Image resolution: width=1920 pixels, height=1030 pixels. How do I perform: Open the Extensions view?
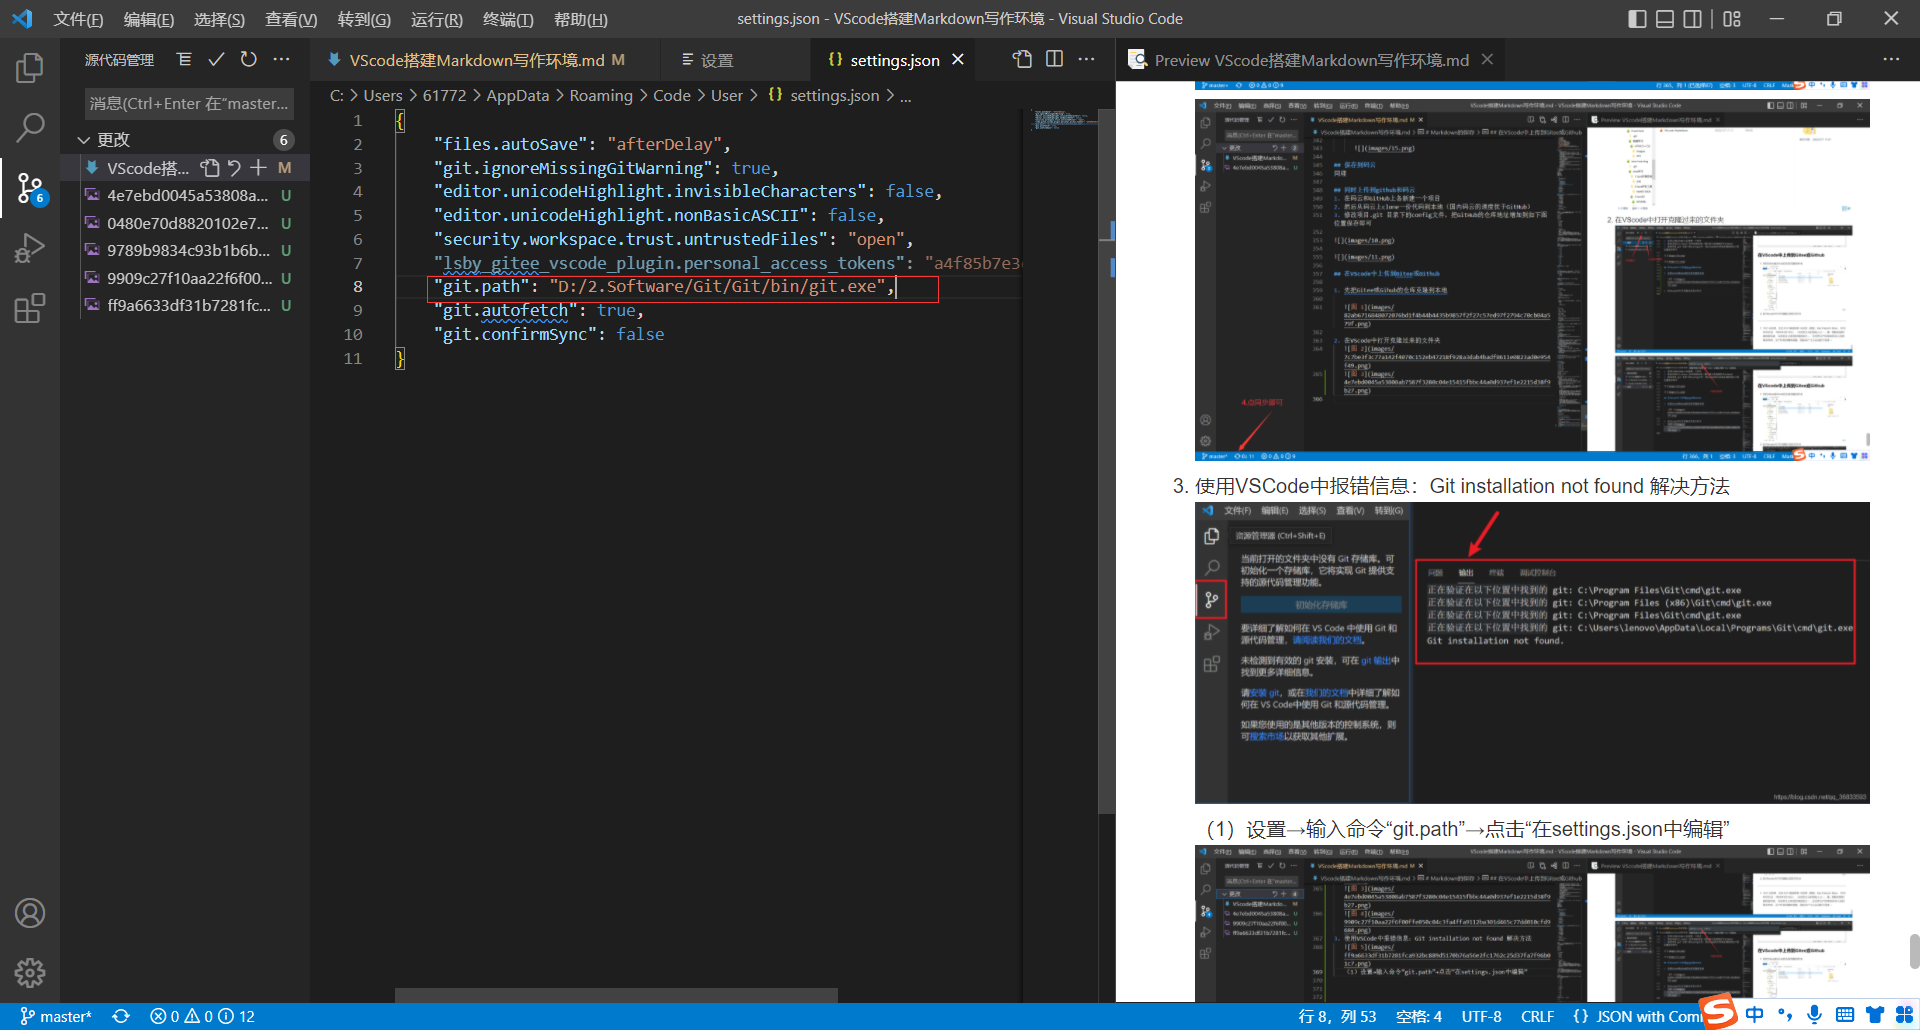pyautogui.click(x=30, y=308)
